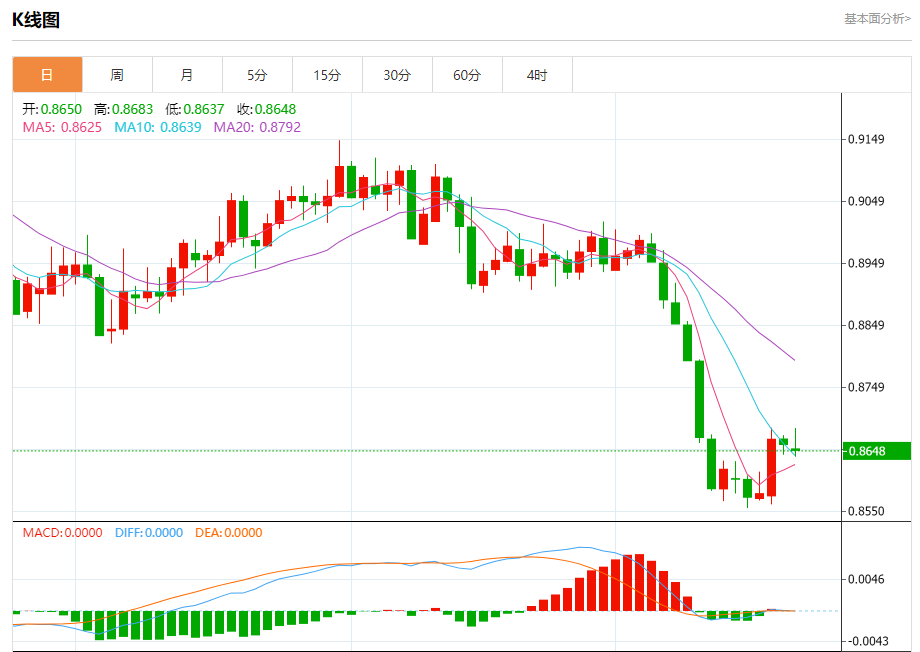The height and width of the screenshot is (652, 920).
Task: Click the 0.9049 price axis label
Action: [867, 201]
